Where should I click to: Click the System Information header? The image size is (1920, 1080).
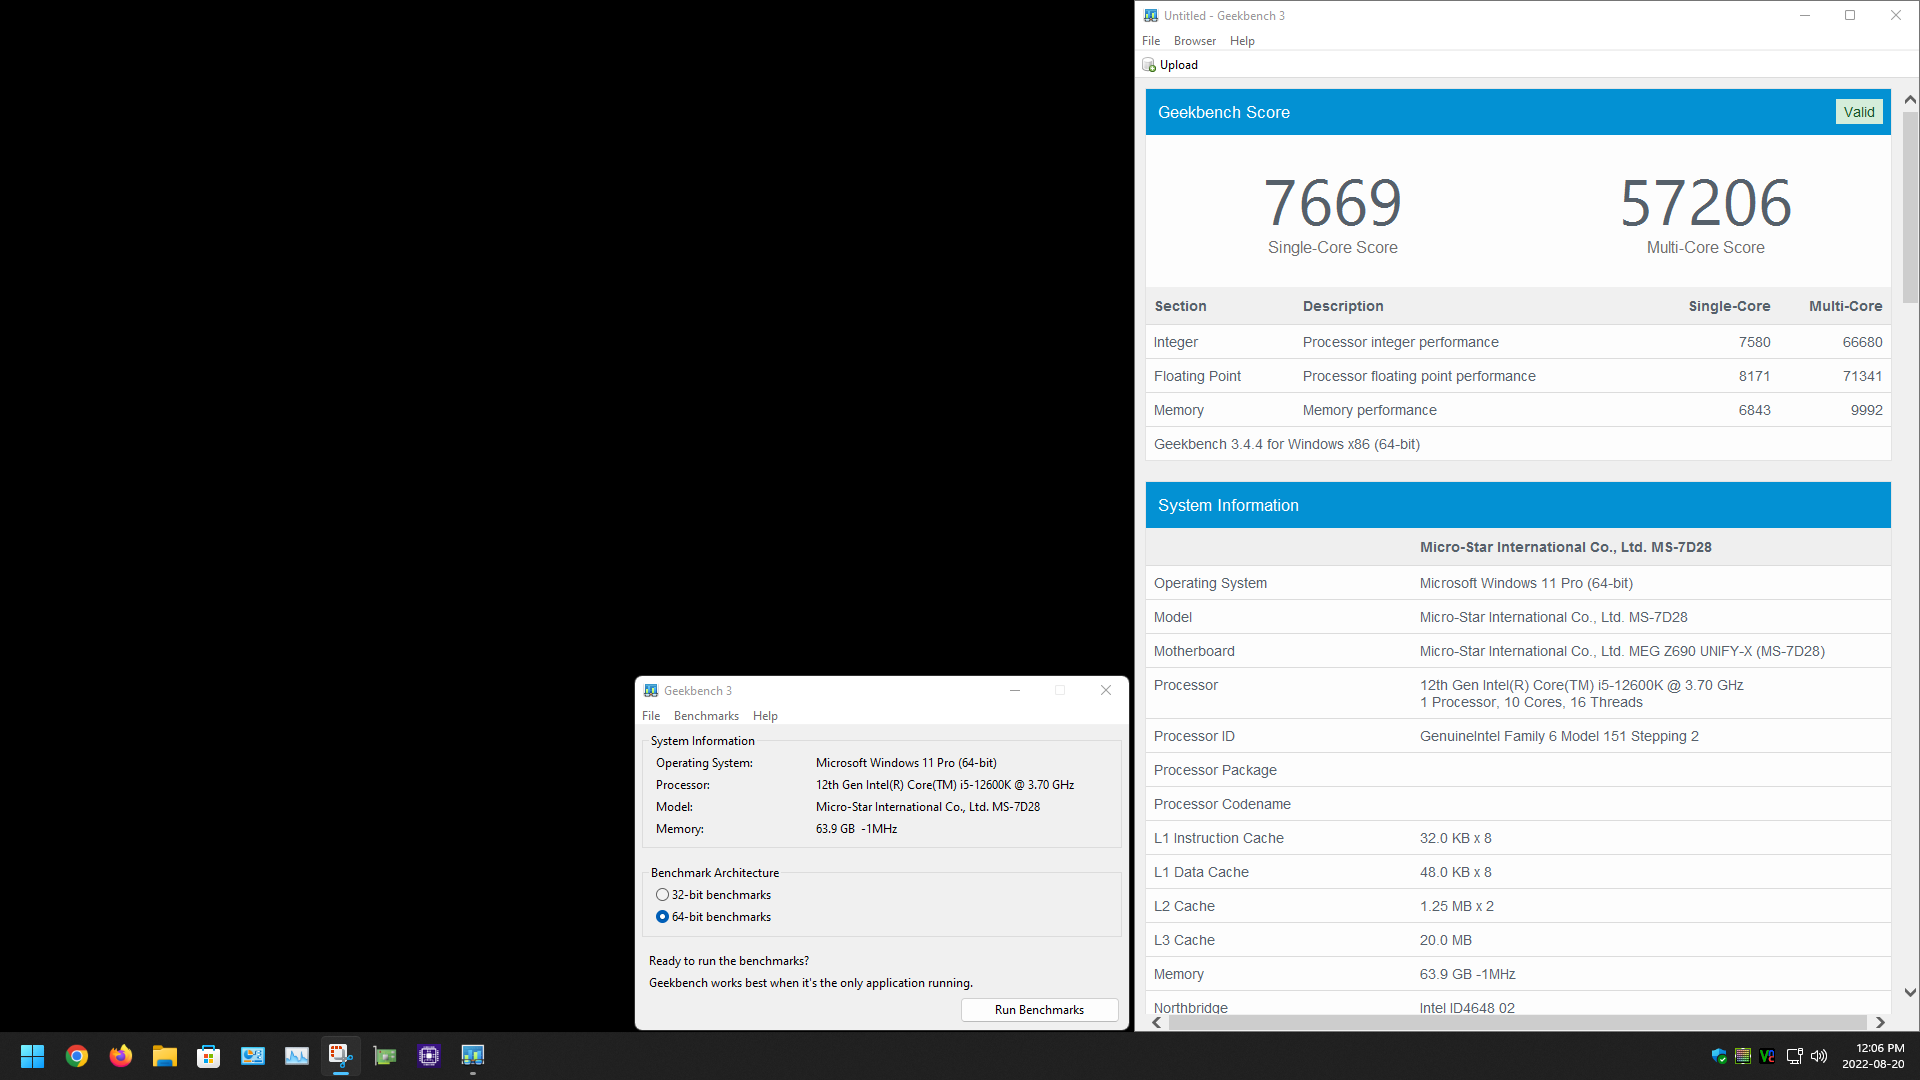[x=1518, y=505]
